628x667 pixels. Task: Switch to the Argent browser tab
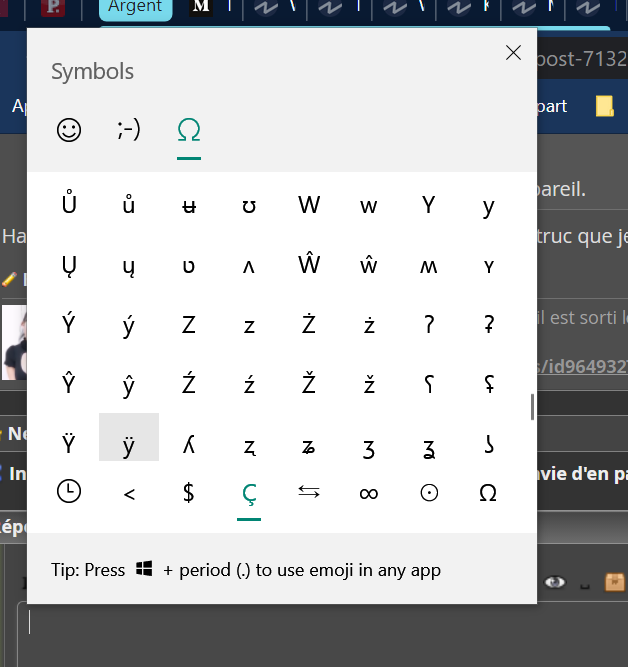click(x=135, y=8)
